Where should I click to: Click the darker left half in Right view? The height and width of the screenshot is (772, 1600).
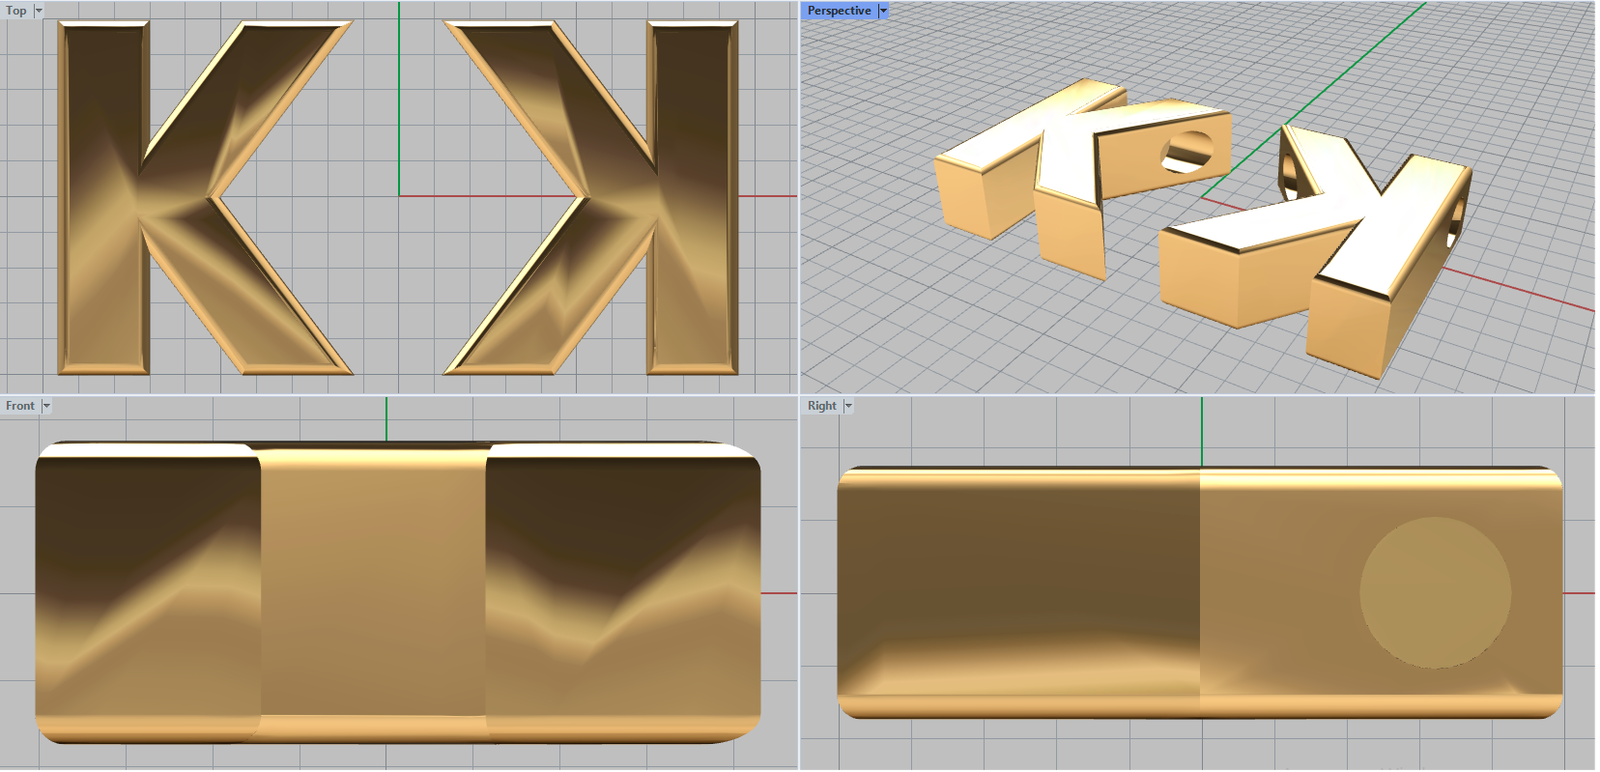point(1018,590)
